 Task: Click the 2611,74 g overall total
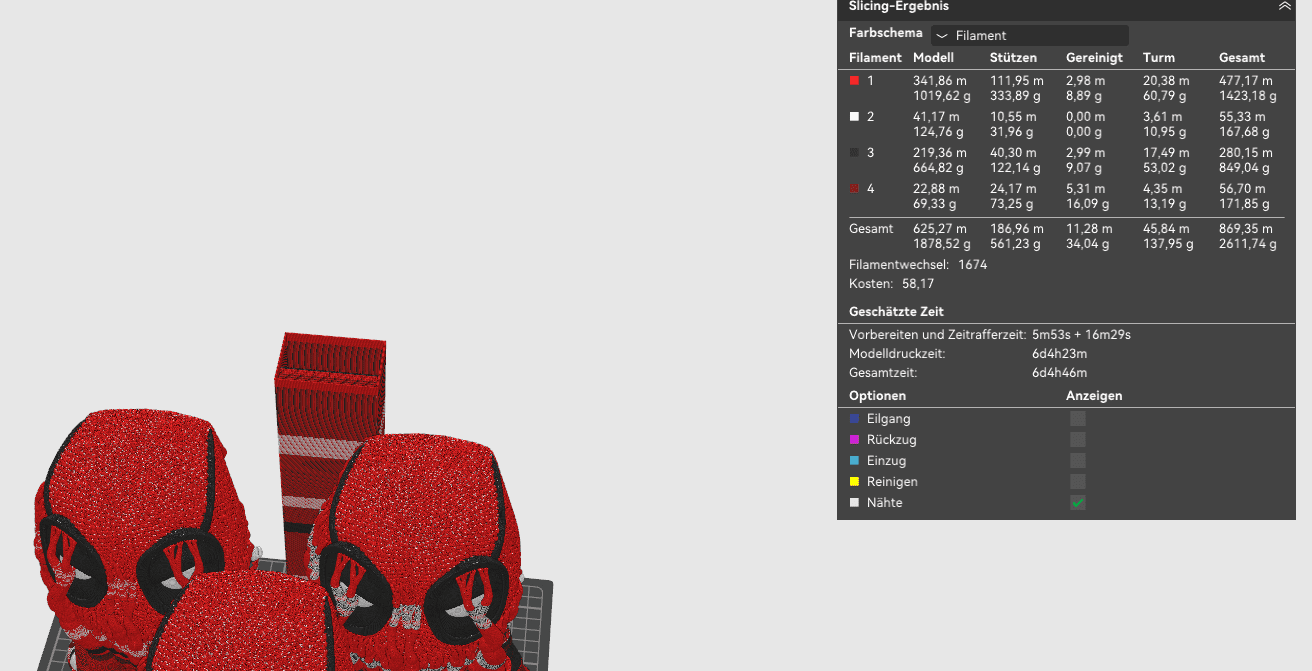click(1248, 244)
